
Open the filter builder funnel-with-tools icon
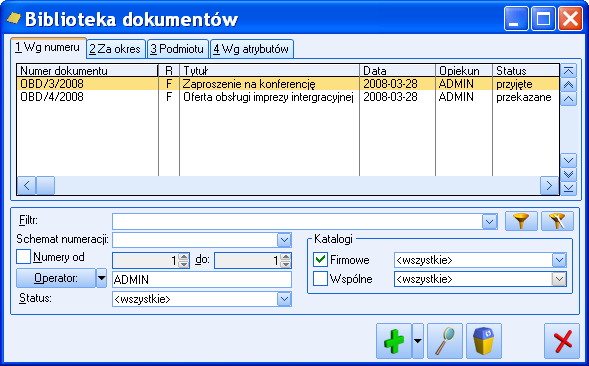[x=557, y=221]
